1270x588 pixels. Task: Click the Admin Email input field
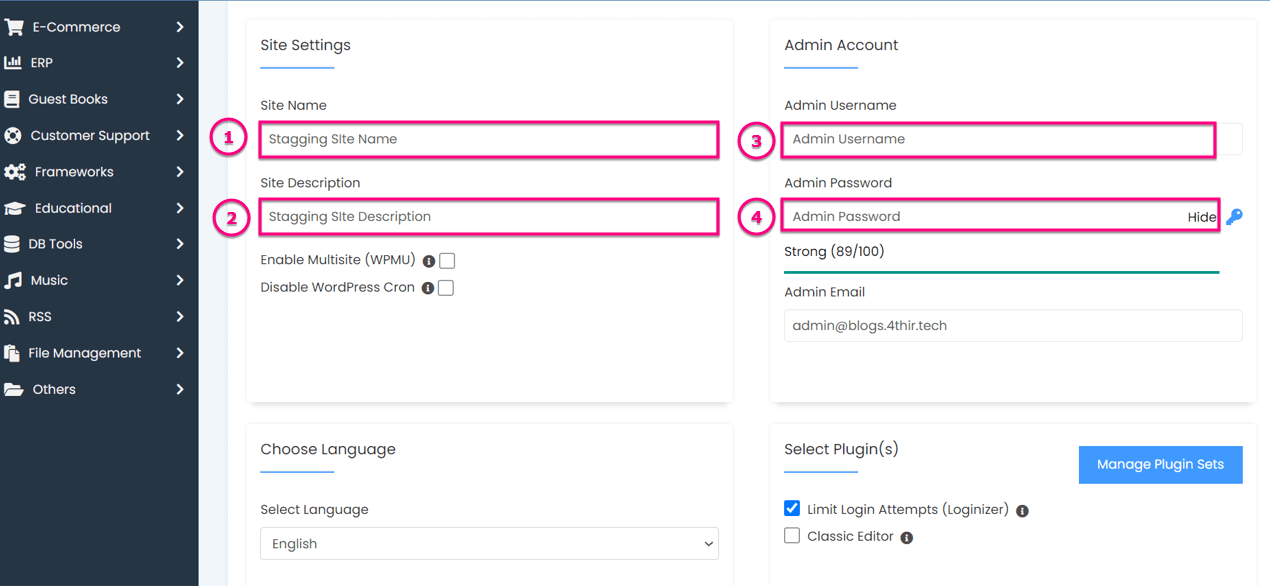tap(1012, 326)
